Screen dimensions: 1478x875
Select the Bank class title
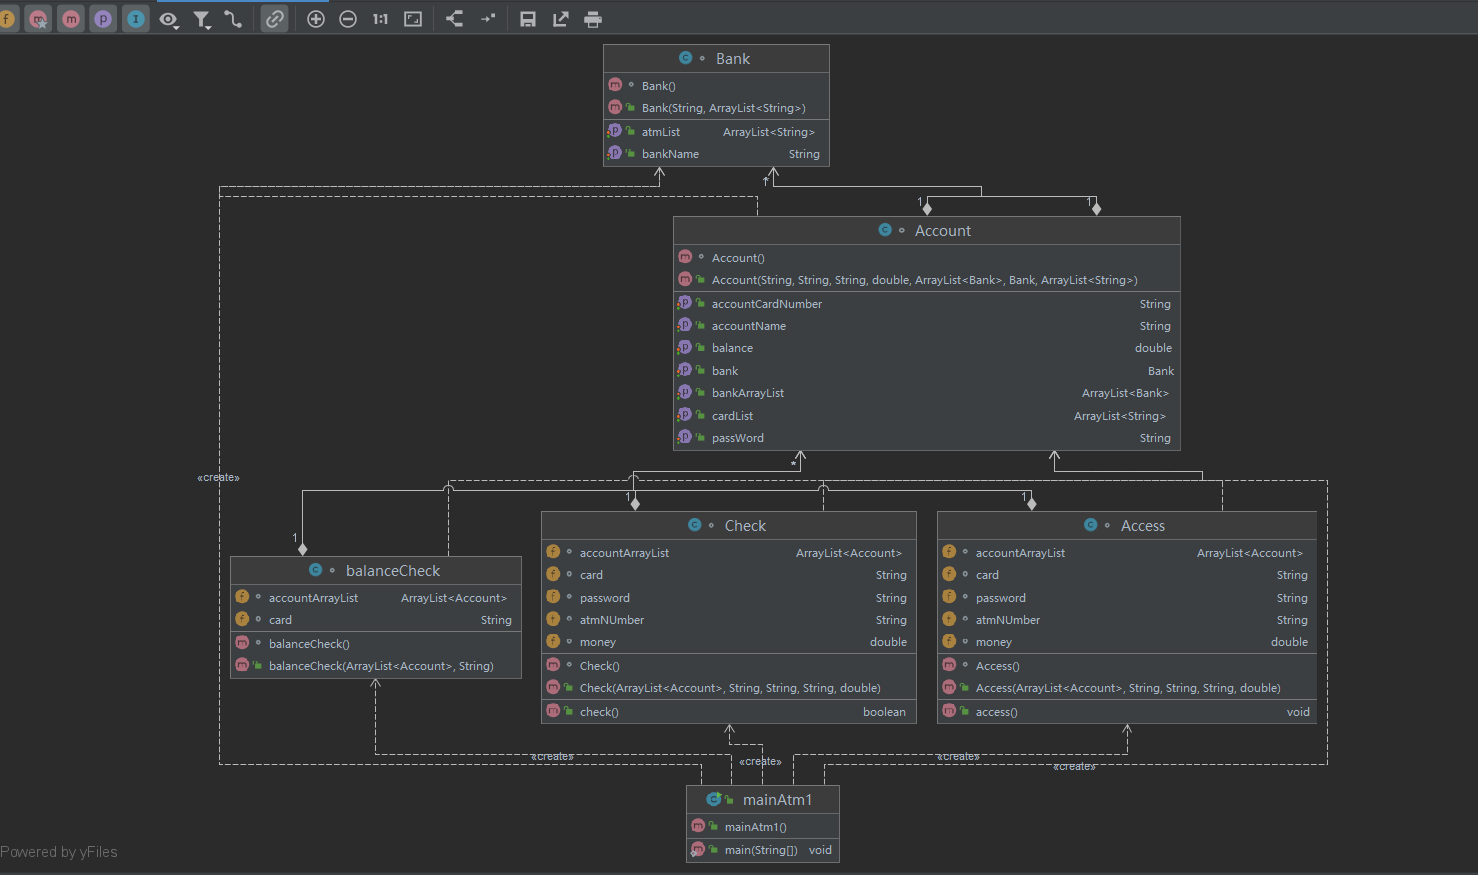tap(733, 59)
